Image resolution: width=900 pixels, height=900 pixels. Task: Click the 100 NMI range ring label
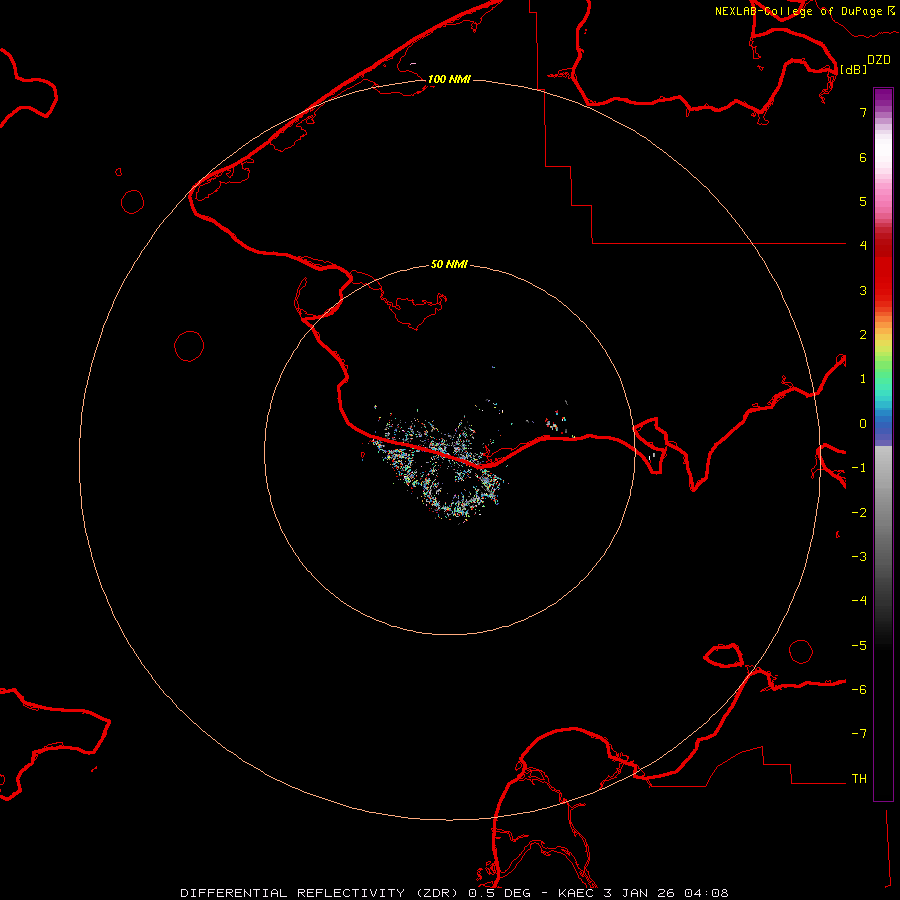449,79
